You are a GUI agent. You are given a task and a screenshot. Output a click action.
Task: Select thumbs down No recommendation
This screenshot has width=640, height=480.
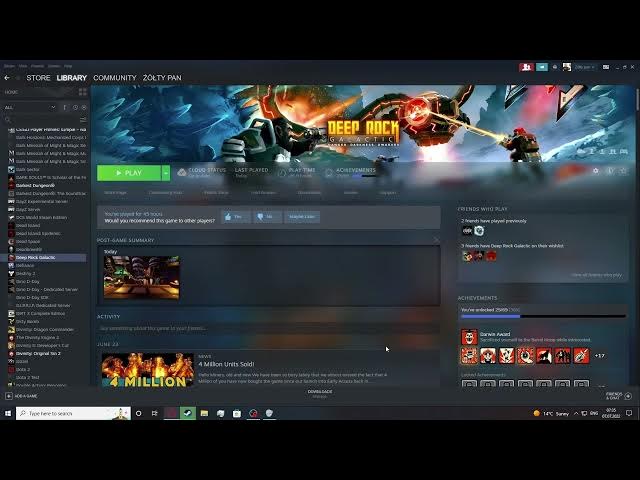pyautogui.click(x=267, y=217)
